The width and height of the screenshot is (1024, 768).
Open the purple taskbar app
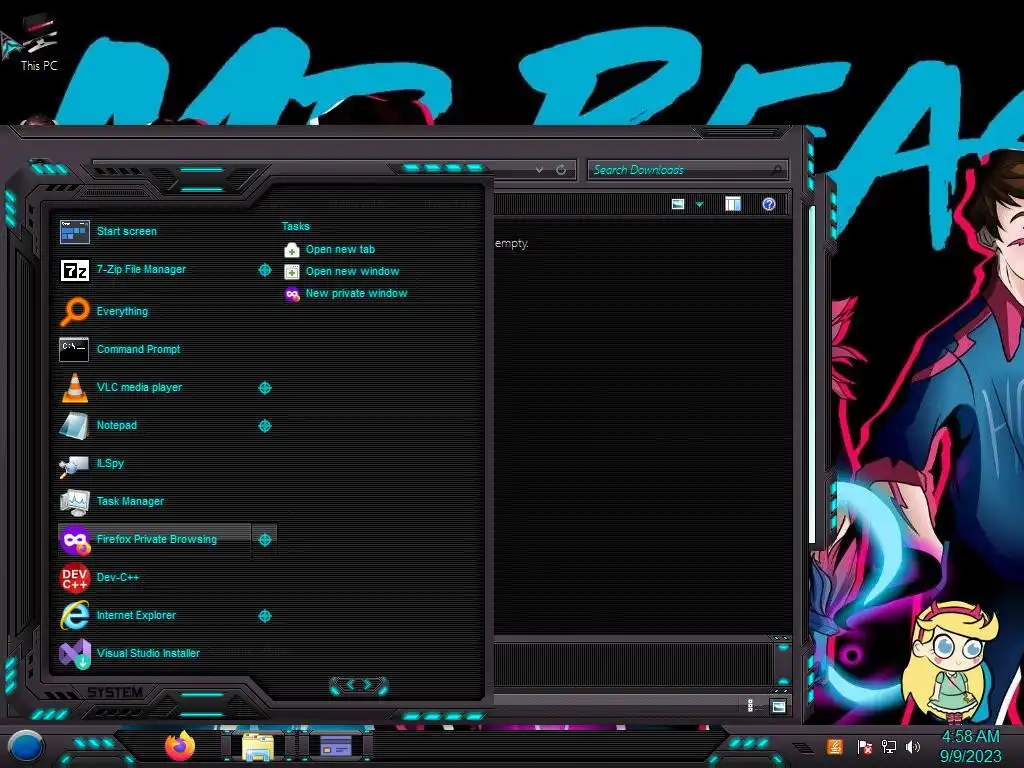[x=335, y=746]
